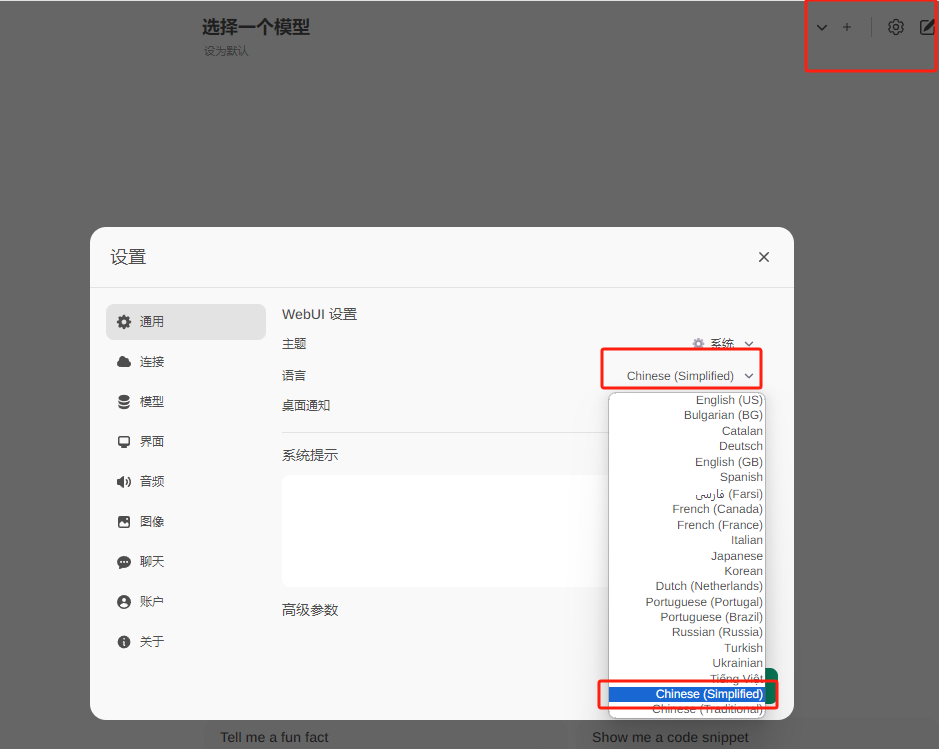Click the new chat pencil icon

926,27
